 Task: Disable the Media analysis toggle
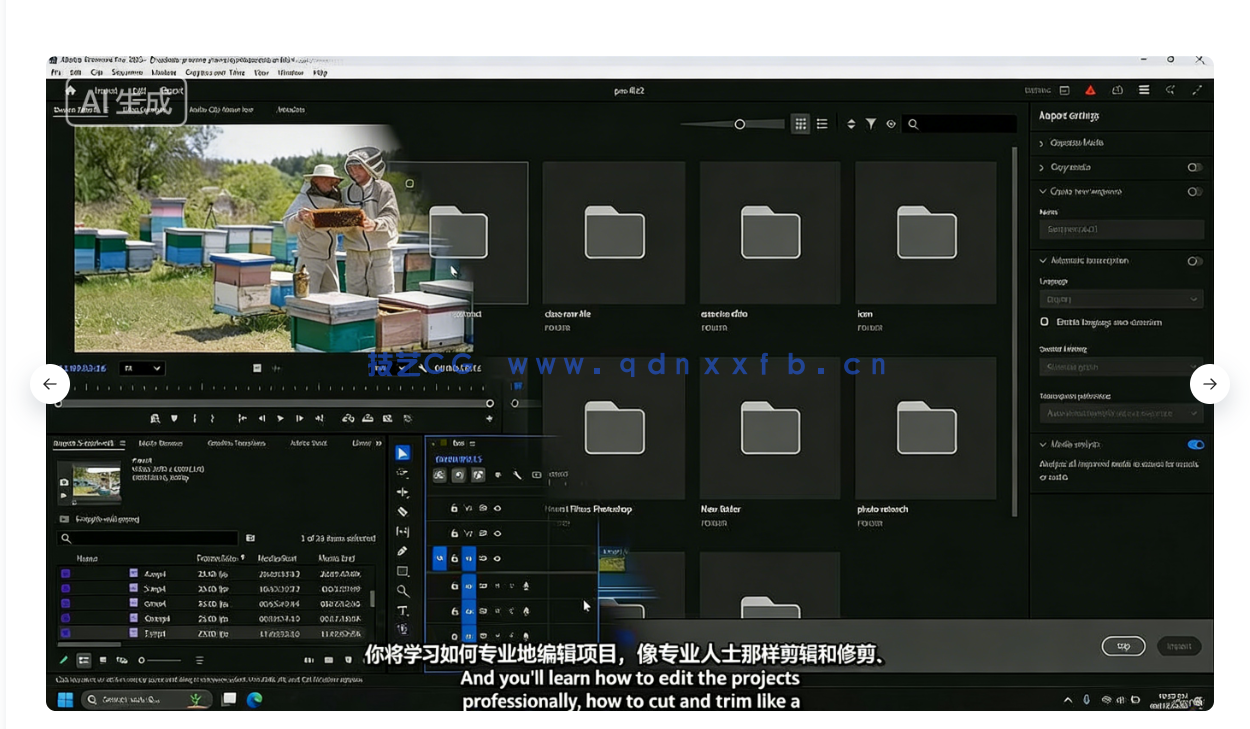(1197, 444)
